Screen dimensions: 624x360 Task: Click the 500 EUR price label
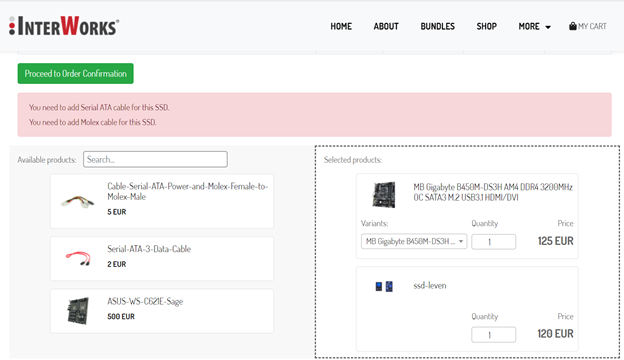click(121, 317)
